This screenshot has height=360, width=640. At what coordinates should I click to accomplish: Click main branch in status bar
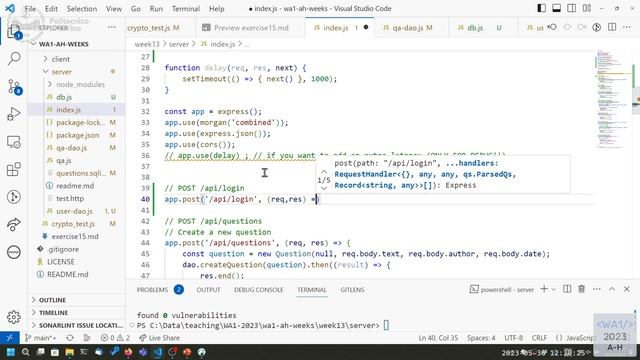40,338
